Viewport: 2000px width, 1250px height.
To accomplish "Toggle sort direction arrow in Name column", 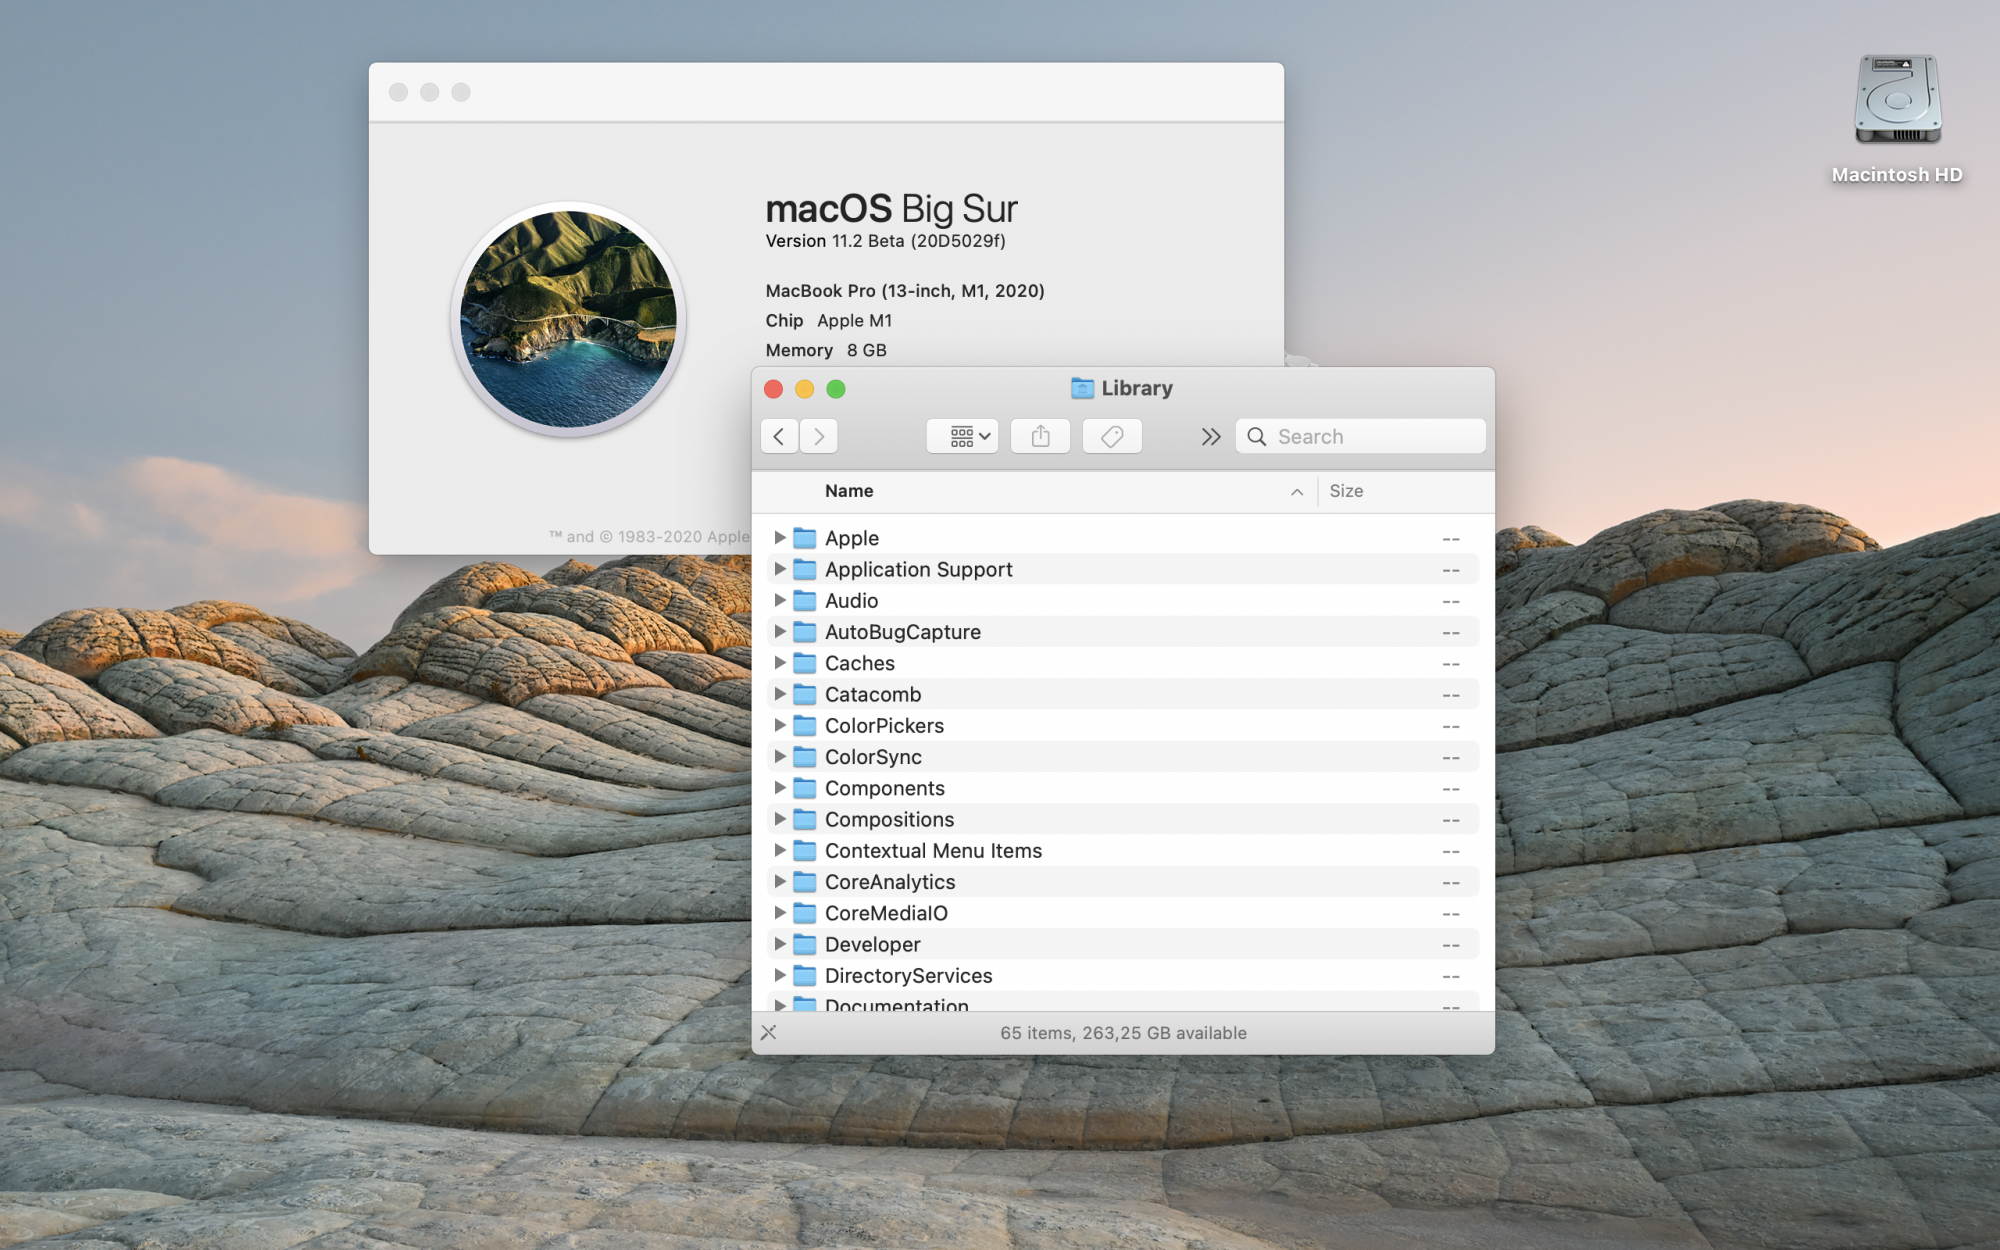I will coord(1296,491).
